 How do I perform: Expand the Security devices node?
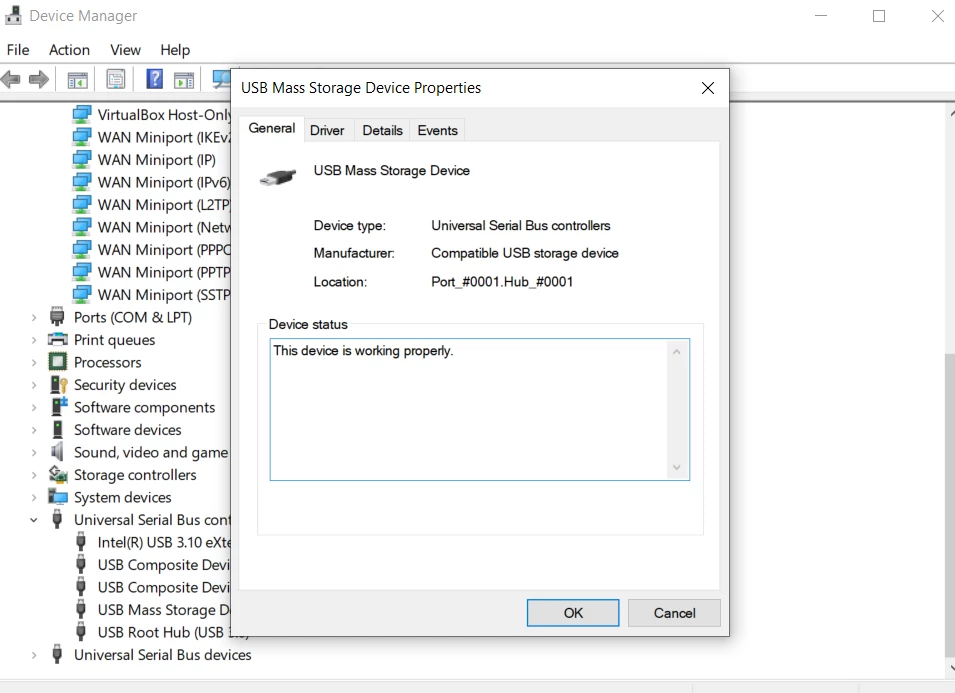(34, 385)
